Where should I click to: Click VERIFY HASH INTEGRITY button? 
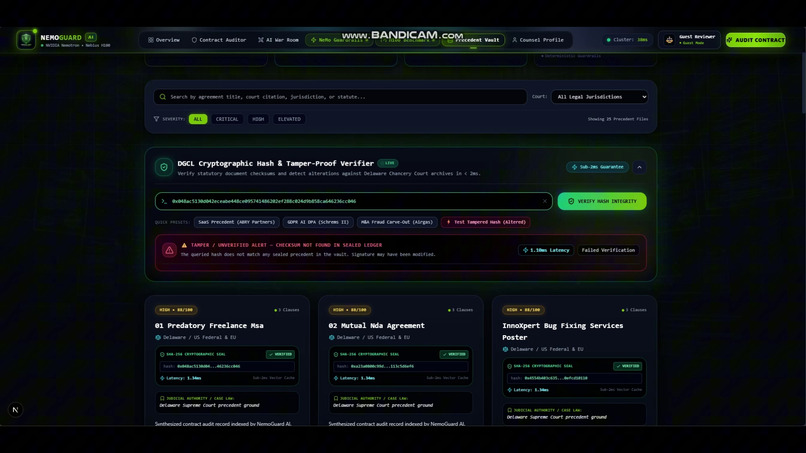pyautogui.click(x=602, y=201)
